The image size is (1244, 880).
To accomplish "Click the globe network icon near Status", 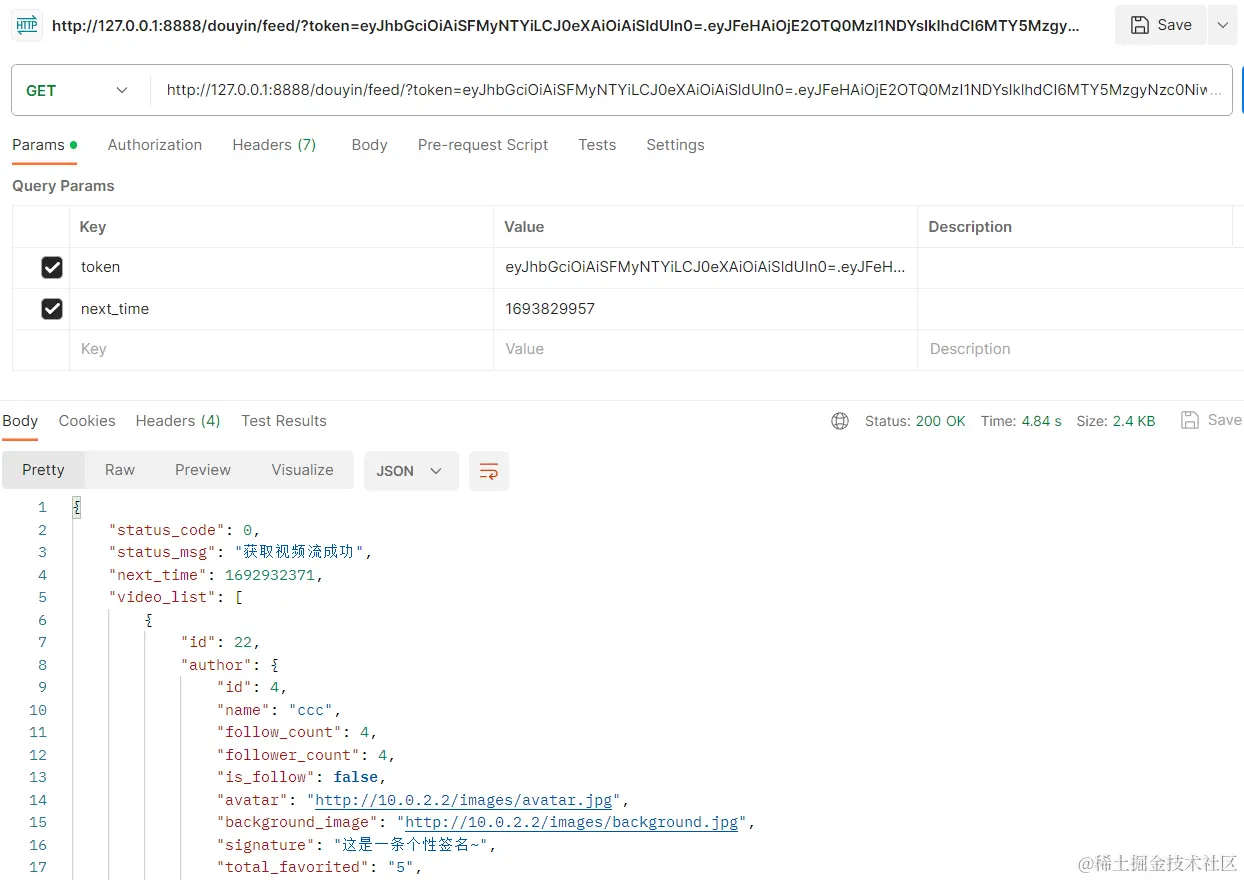I will [x=840, y=421].
